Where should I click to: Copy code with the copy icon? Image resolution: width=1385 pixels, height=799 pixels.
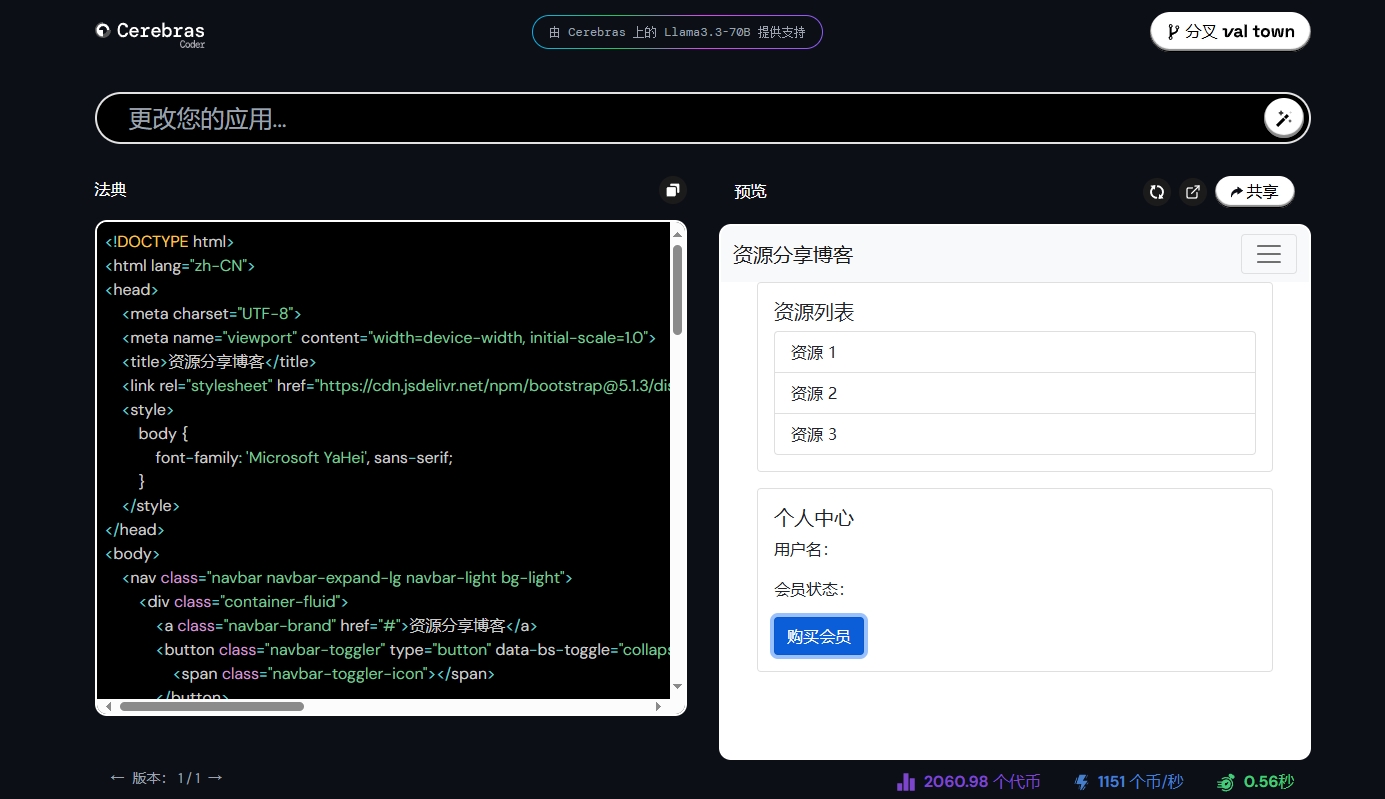tap(673, 190)
